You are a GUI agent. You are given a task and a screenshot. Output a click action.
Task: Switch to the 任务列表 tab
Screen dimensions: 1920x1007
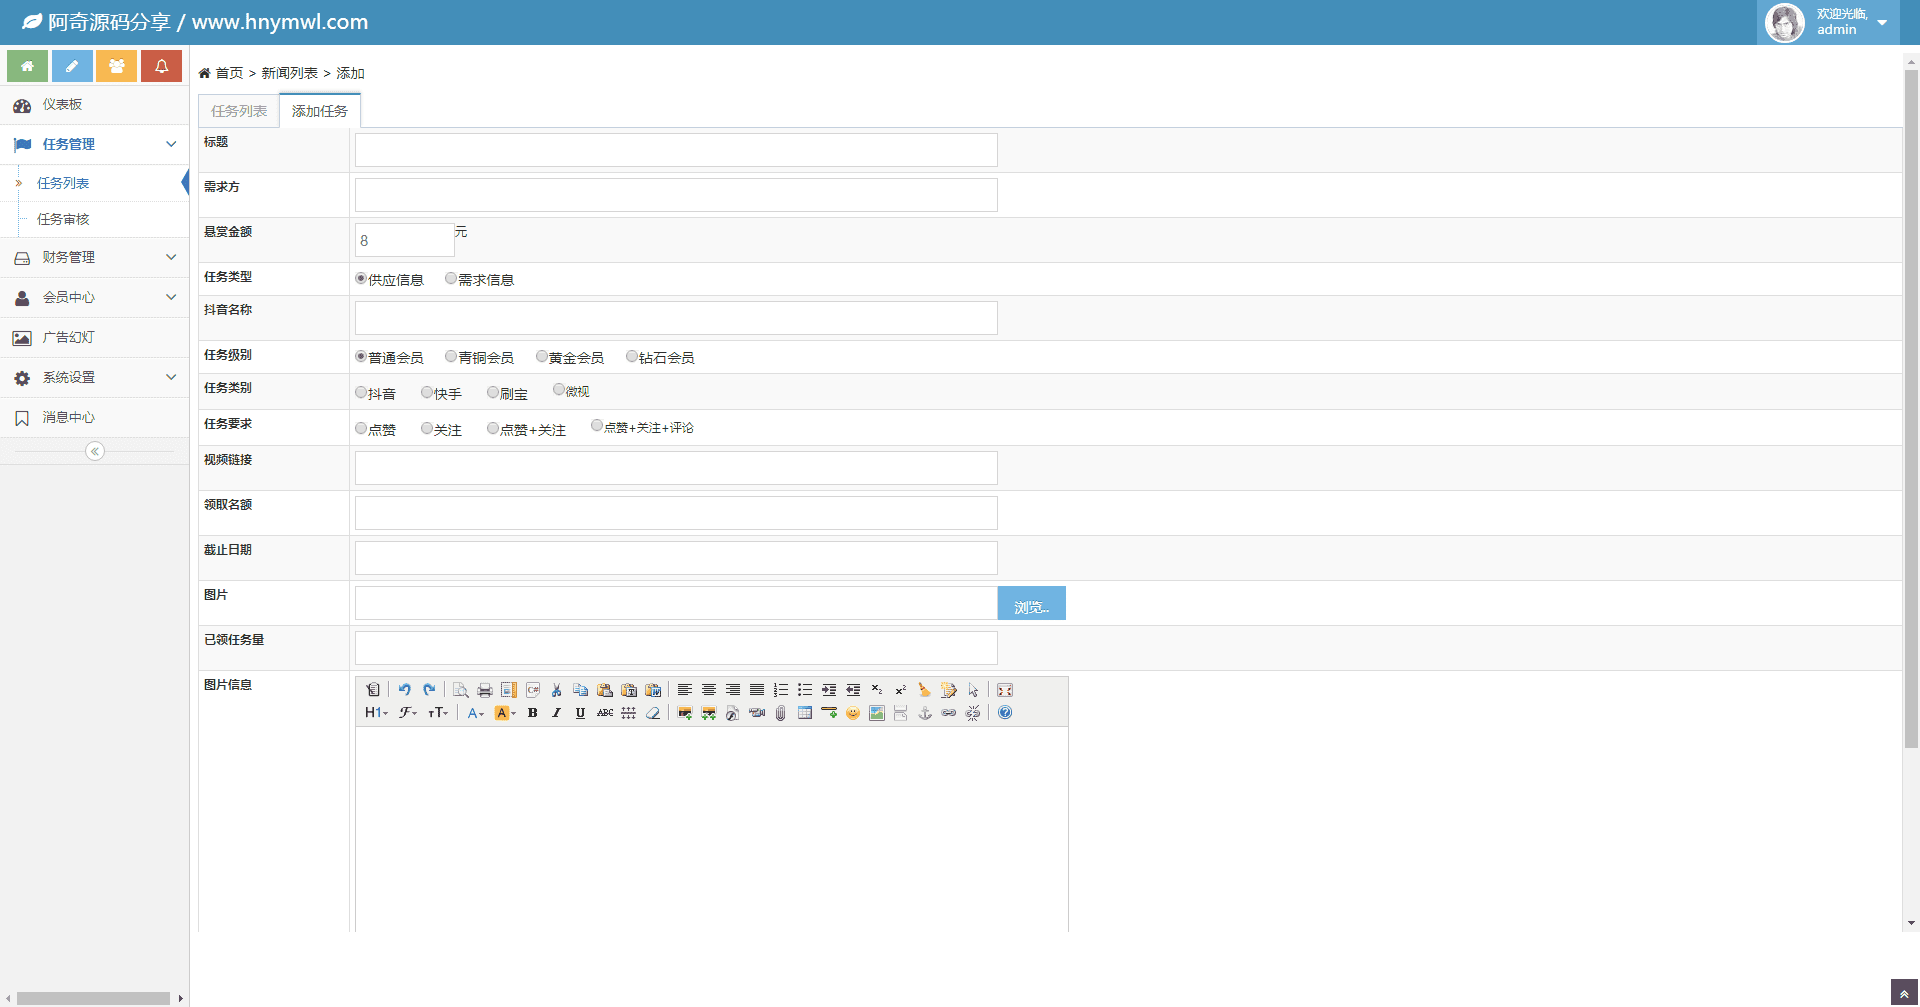click(239, 111)
